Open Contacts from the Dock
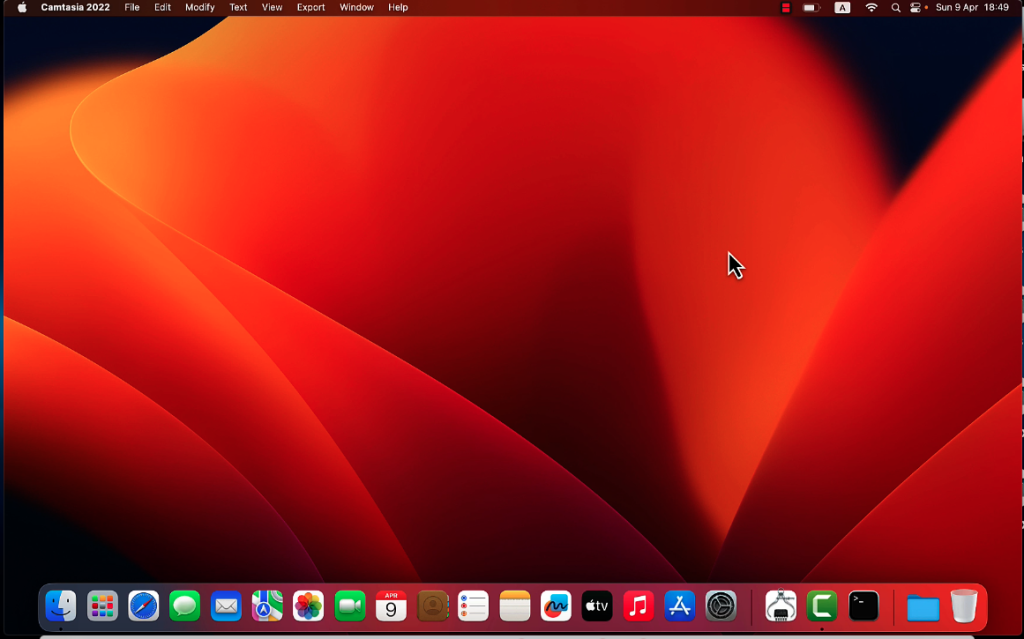 pyautogui.click(x=432, y=606)
